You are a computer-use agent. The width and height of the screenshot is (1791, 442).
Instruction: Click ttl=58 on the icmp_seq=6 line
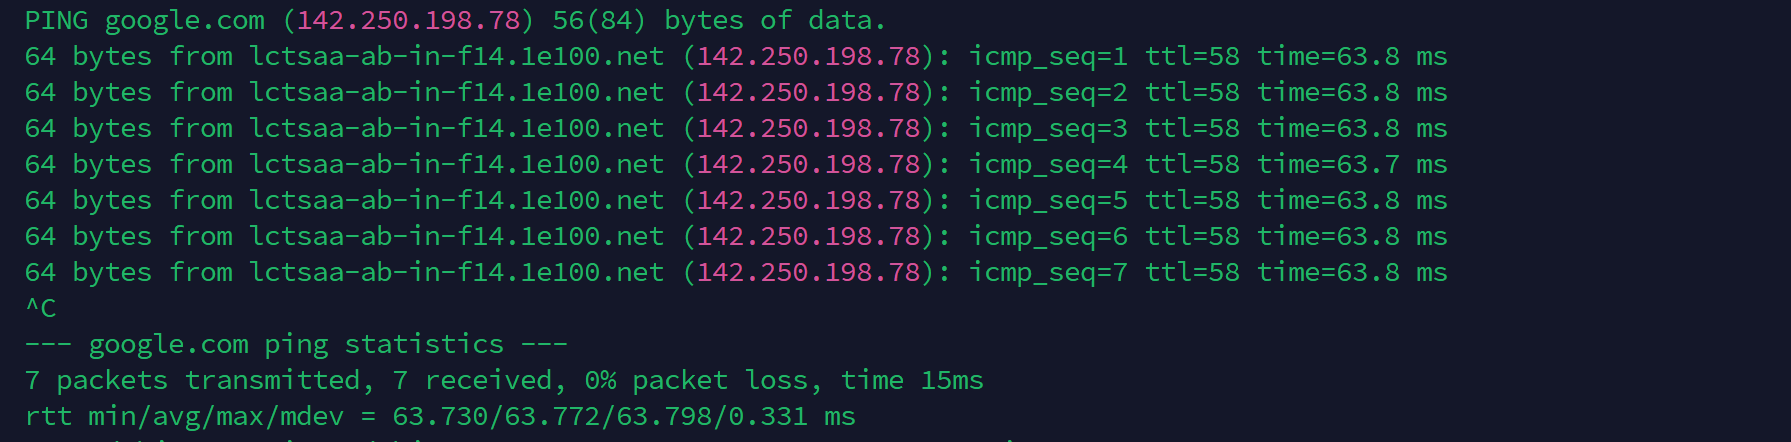click(x=1192, y=236)
